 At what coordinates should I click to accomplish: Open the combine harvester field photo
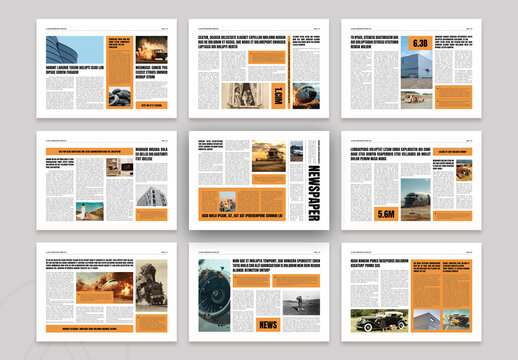click(x=269, y=156)
